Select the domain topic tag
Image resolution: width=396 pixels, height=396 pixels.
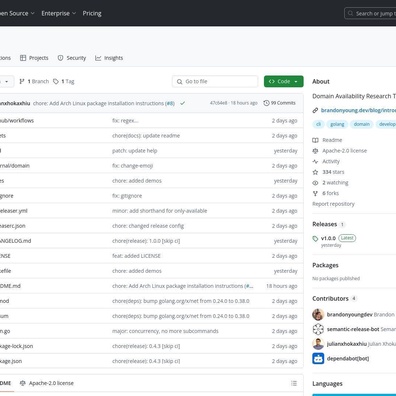(x=362, y=124)
